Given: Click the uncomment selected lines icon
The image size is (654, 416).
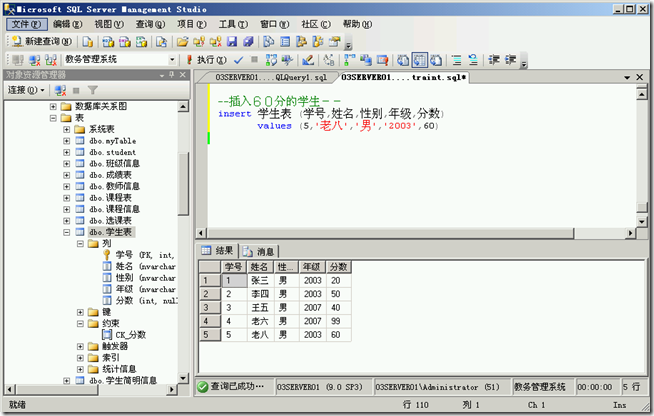Looking at the screenshot, I should pos(473,60).
